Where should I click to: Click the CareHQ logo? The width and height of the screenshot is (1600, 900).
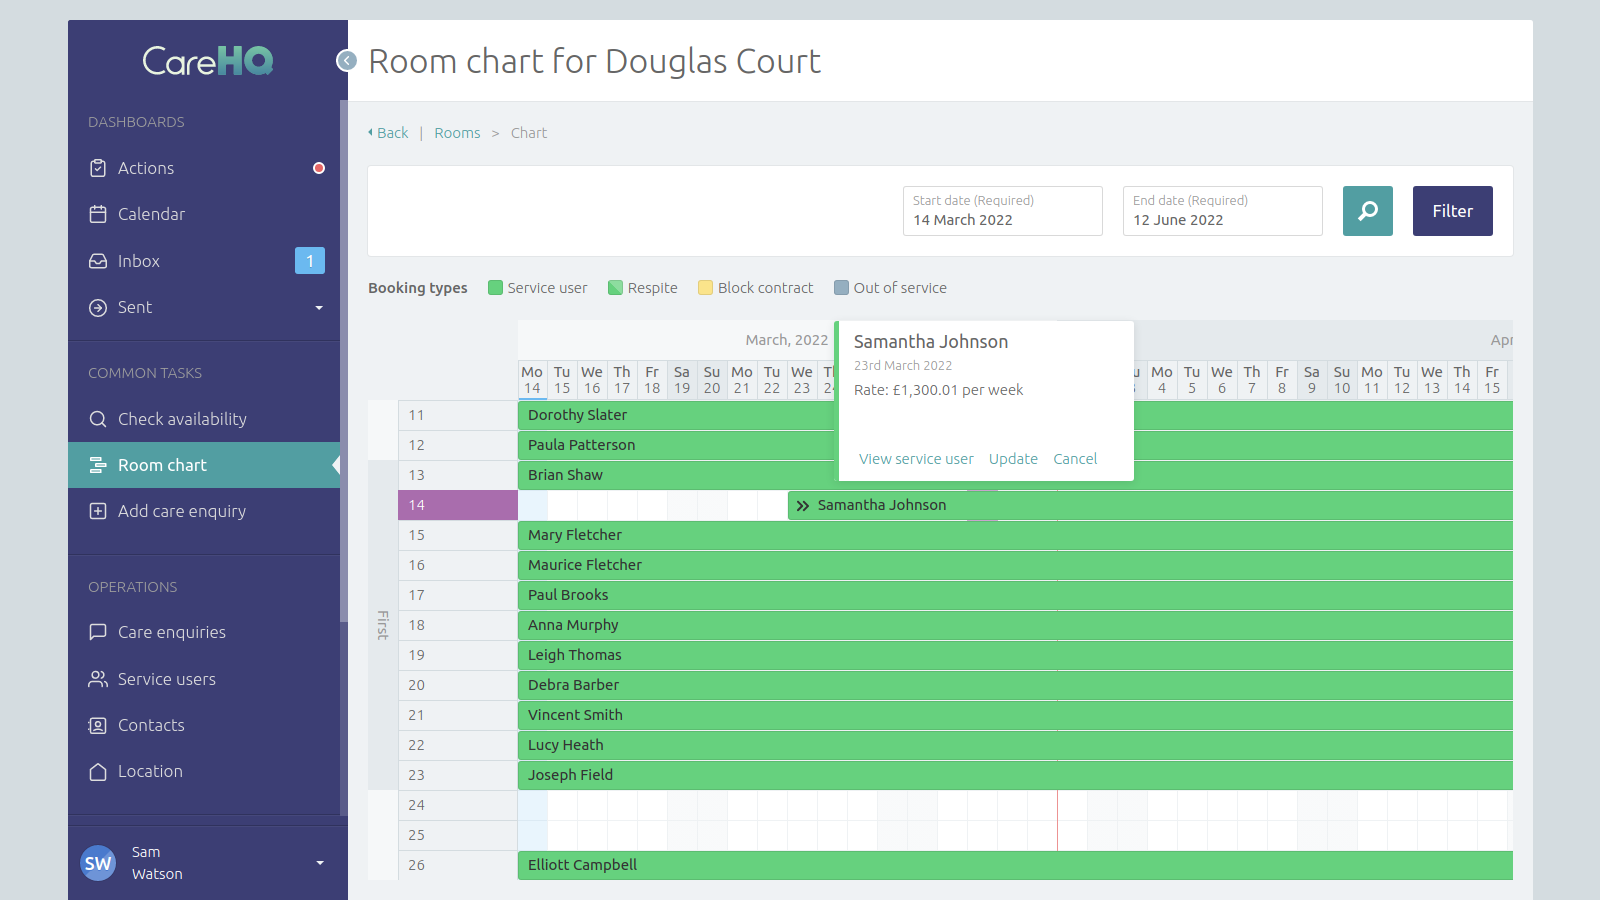coord(208,61)
